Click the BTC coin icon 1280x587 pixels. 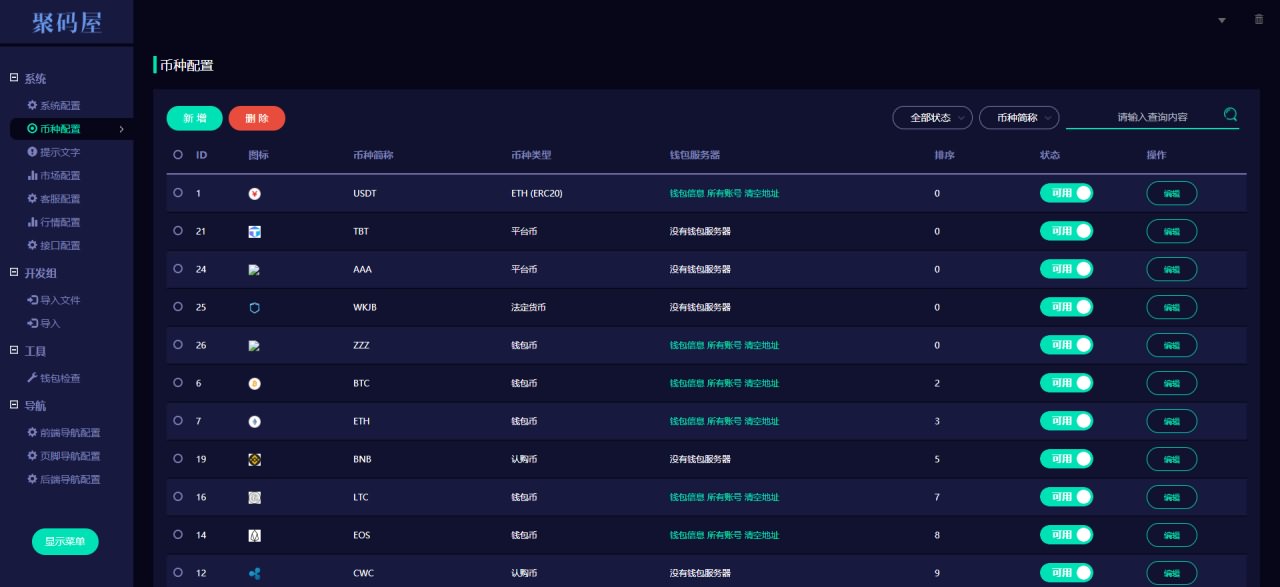point(254,383)
